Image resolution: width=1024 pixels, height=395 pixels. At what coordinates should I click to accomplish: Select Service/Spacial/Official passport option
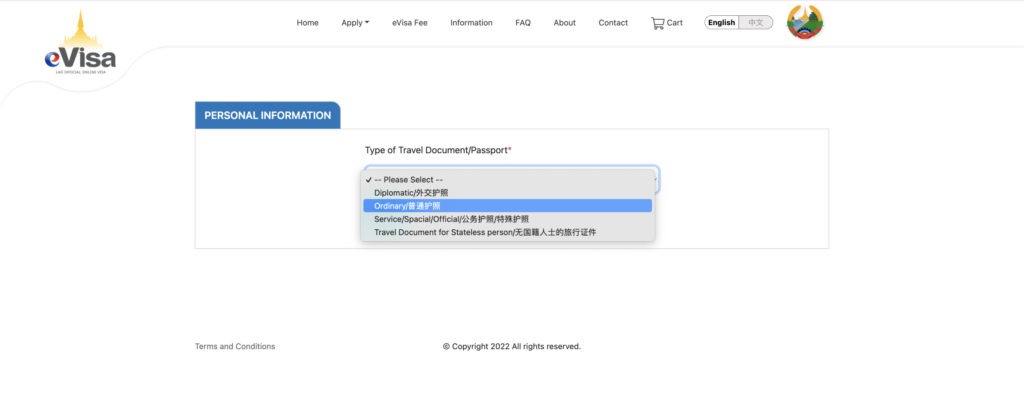(507, 219)
